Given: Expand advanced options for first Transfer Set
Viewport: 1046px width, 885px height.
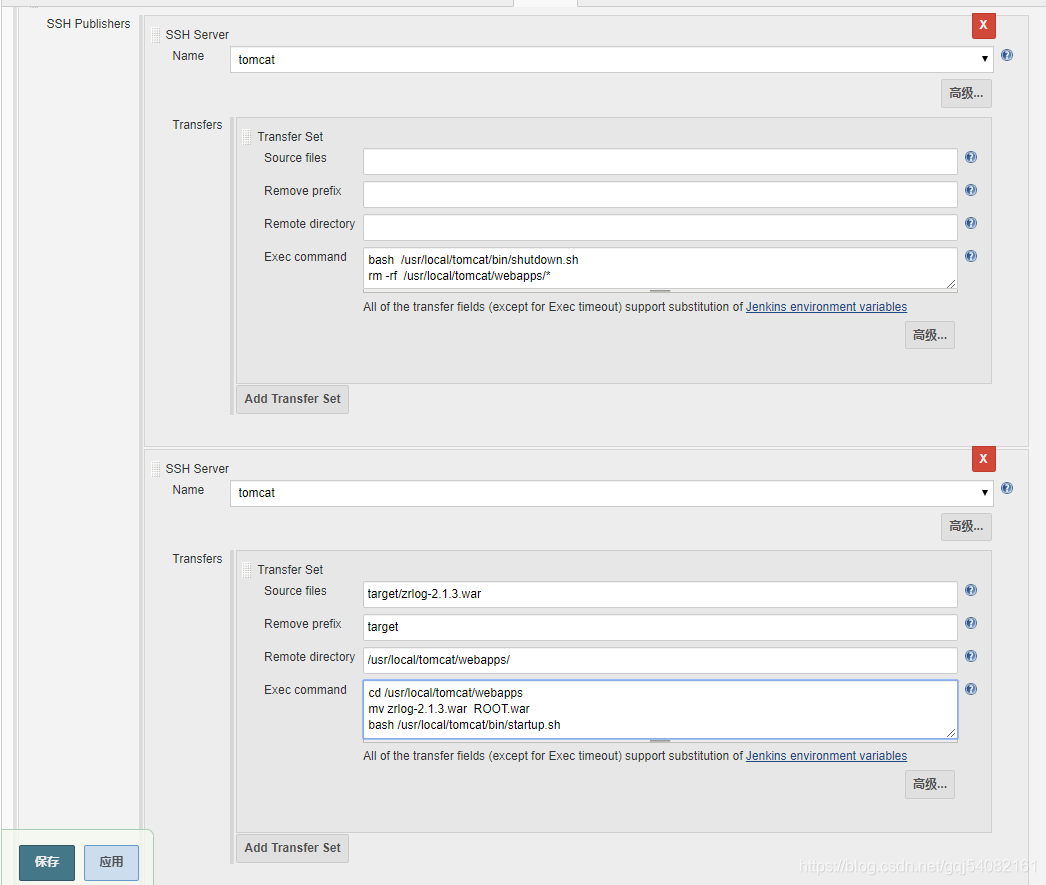Looking at the screenshot, I should coord(930,335).
